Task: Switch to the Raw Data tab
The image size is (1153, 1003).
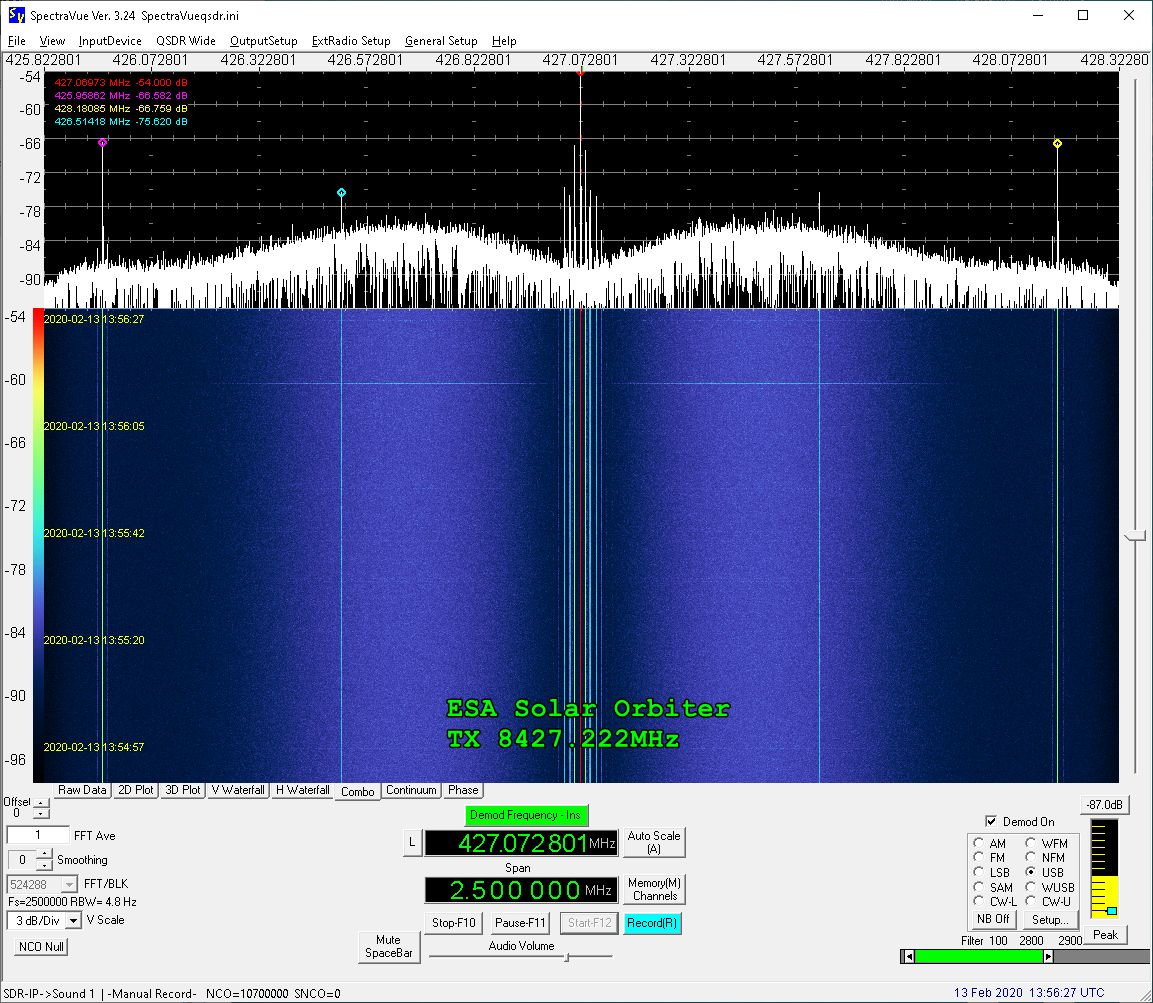Action: pos(82,790)
